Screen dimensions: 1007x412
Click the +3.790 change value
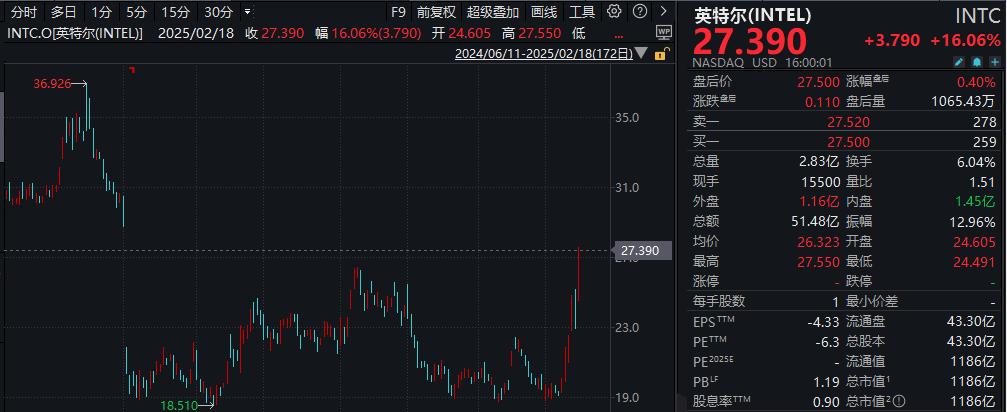[893, 41]
